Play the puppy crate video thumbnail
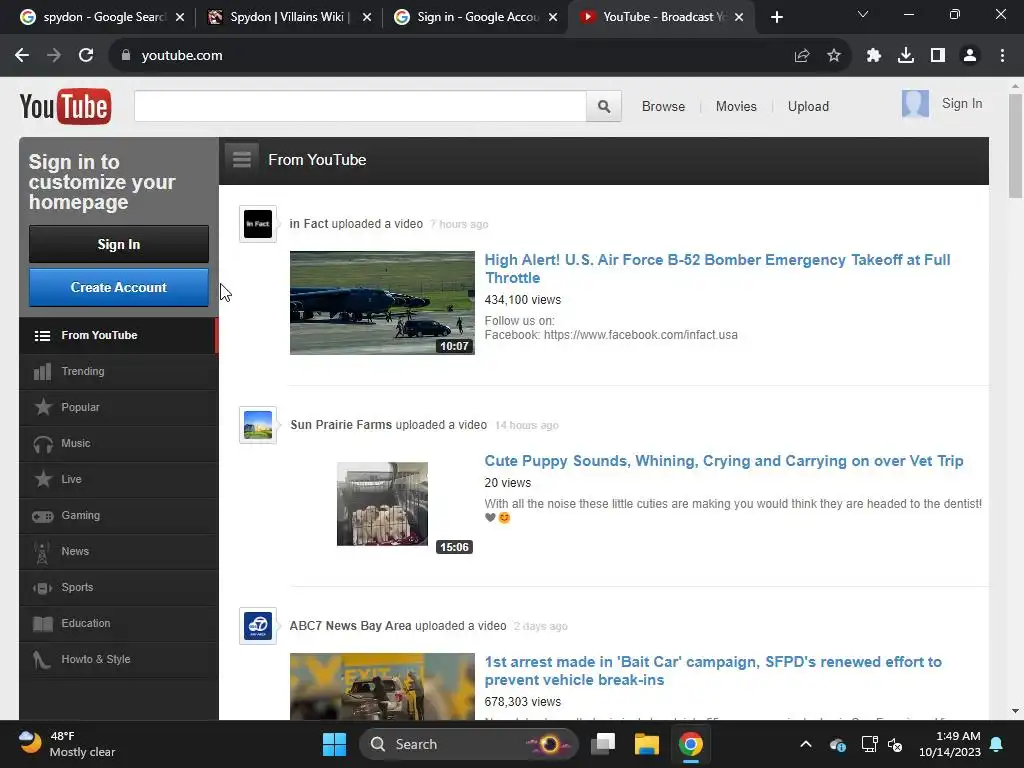The image size is (1024, 768). coord(382,504)
